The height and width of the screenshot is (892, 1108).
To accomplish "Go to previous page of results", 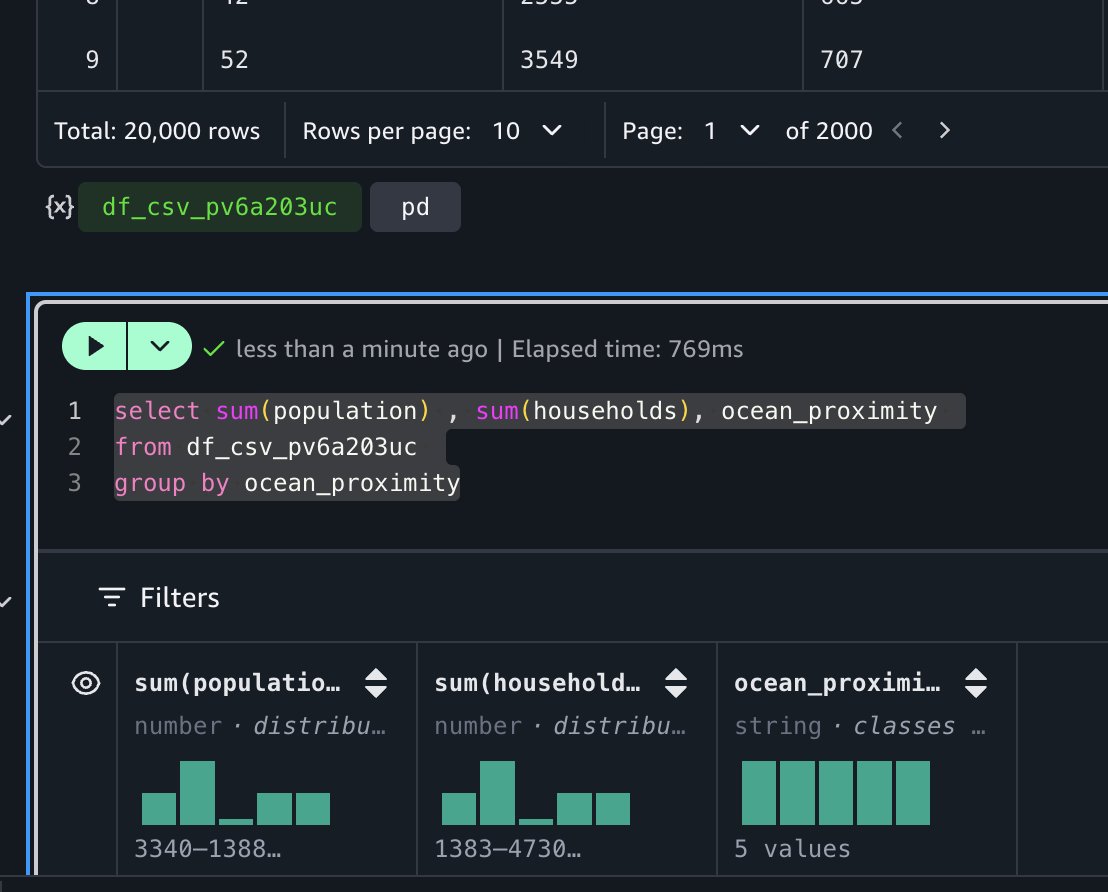I will pos(897,131).
